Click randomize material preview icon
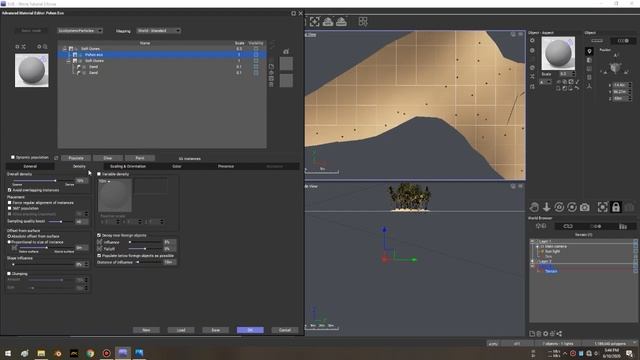The image size is (640, 360). (24, 47)
